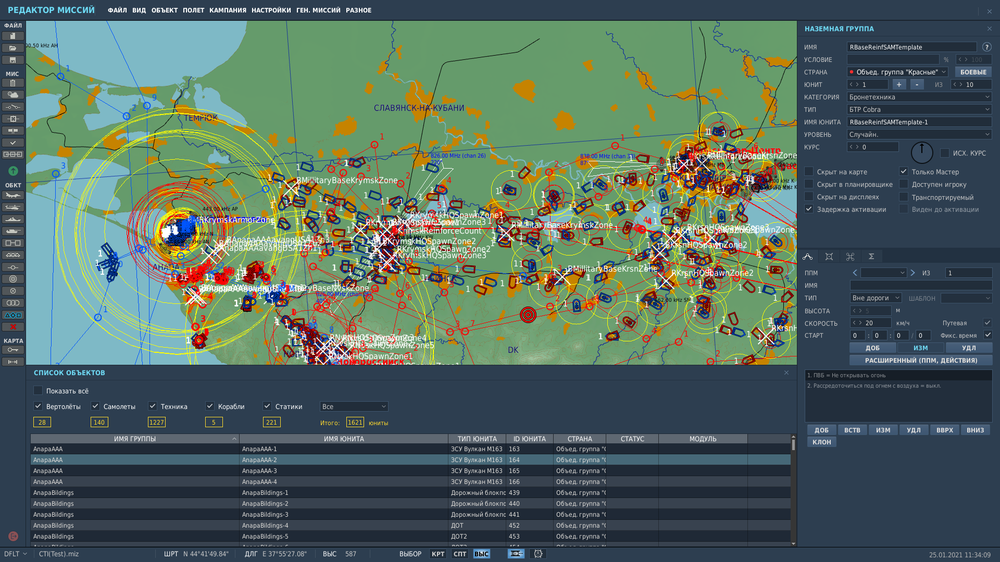Expand the Тип БТР Cobra dropdown
1000x562 pixels.
click(x=919, y=109)
